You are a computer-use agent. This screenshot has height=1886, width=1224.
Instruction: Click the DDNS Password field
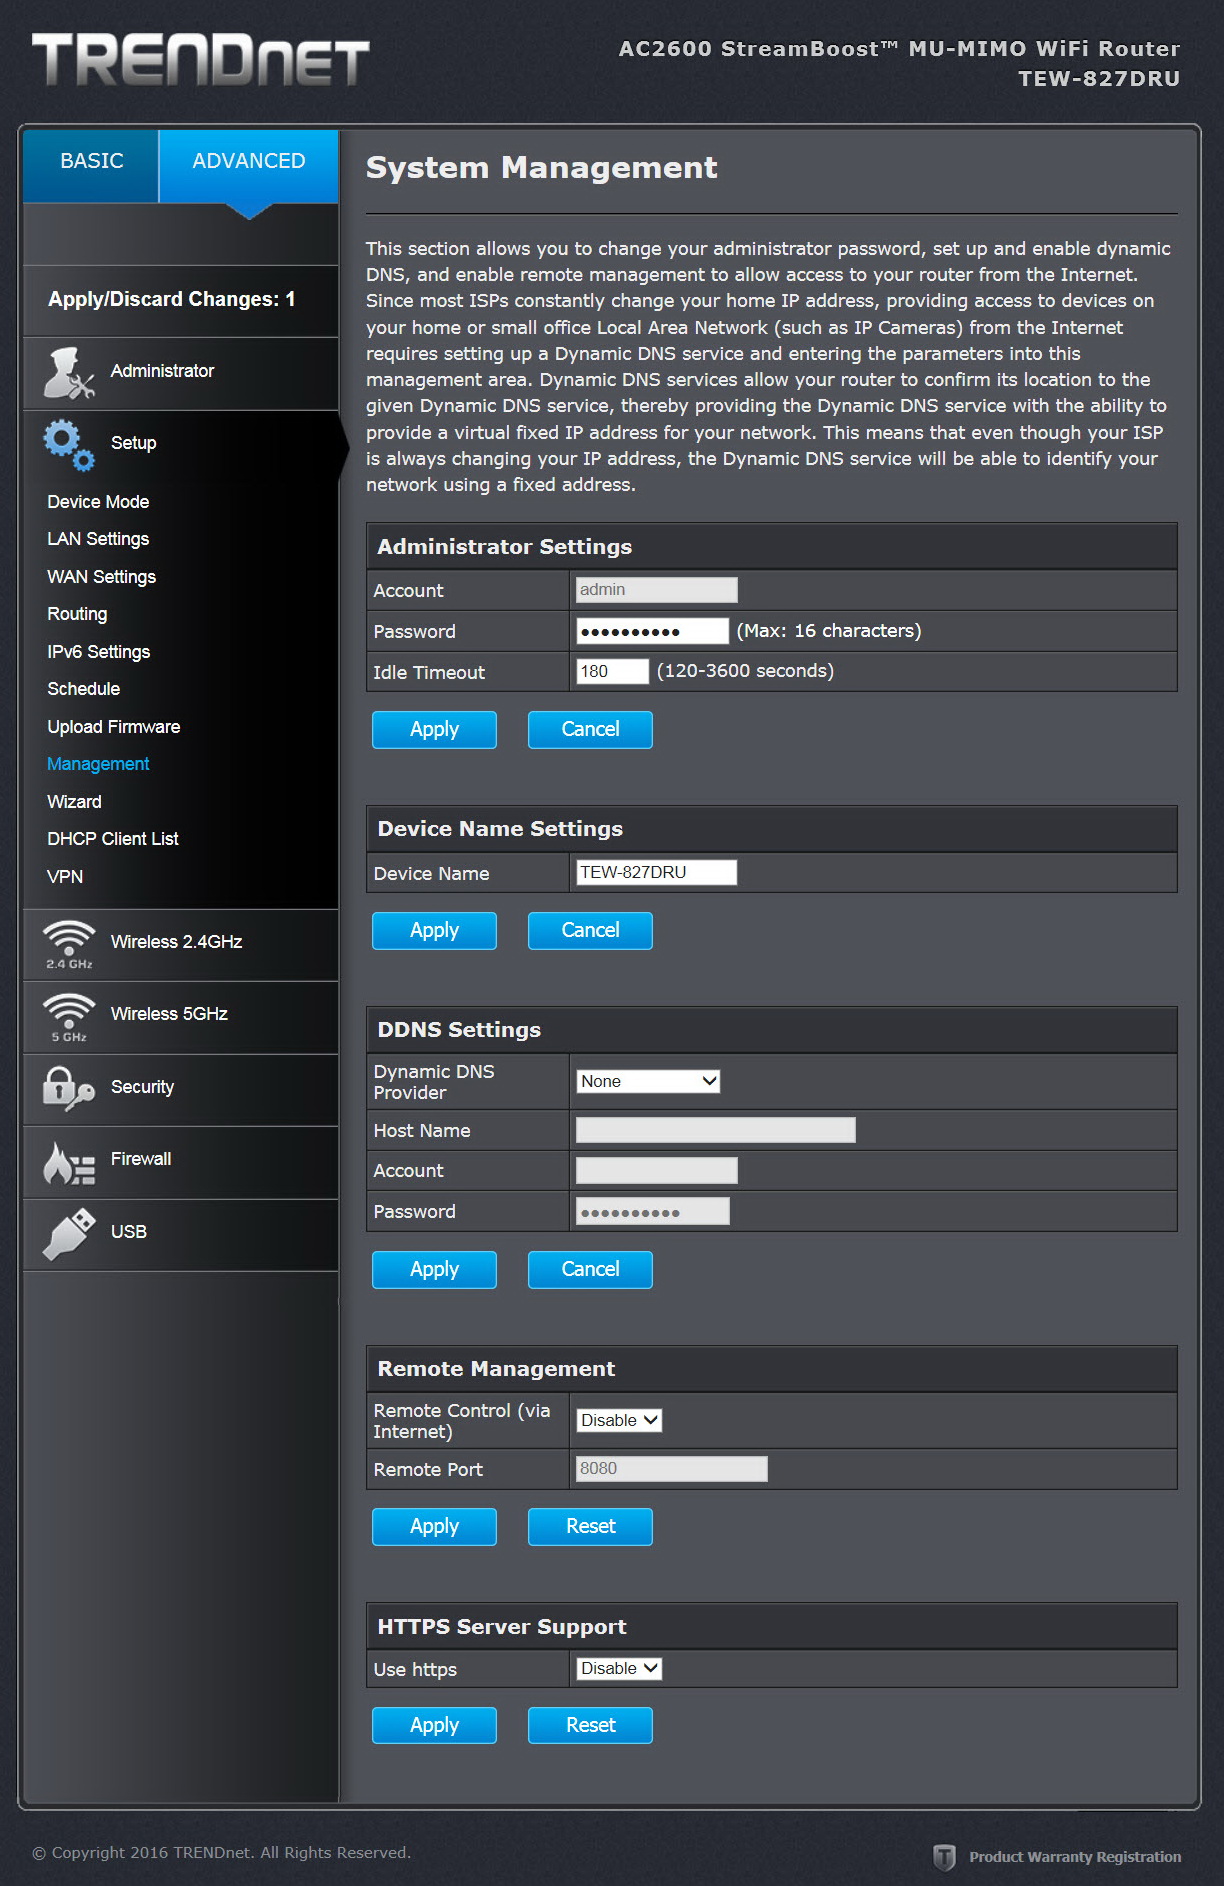[x=652, y=1211]
